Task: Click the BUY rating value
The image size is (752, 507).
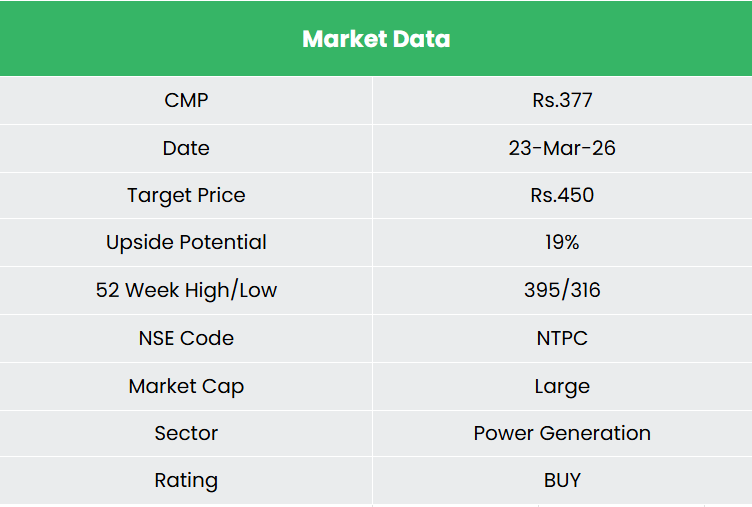Action: click(562, 480)
